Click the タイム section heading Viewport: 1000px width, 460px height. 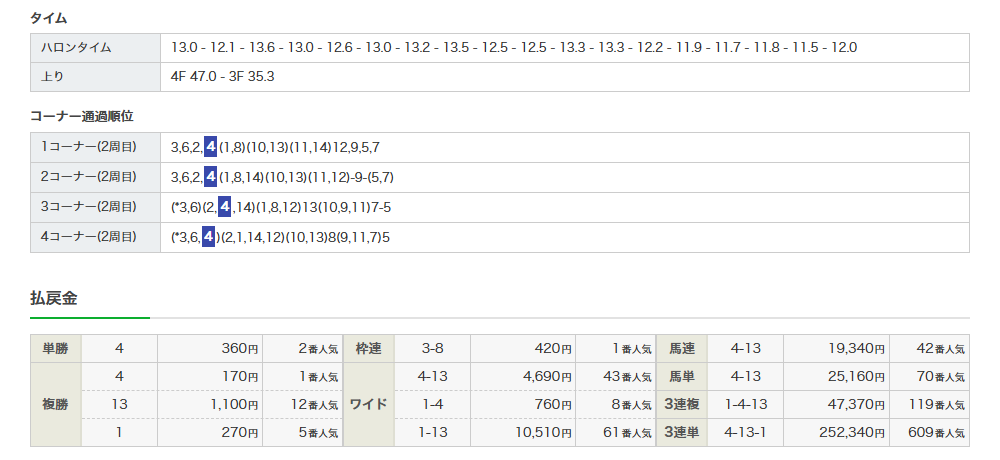[x=49, y=18]
